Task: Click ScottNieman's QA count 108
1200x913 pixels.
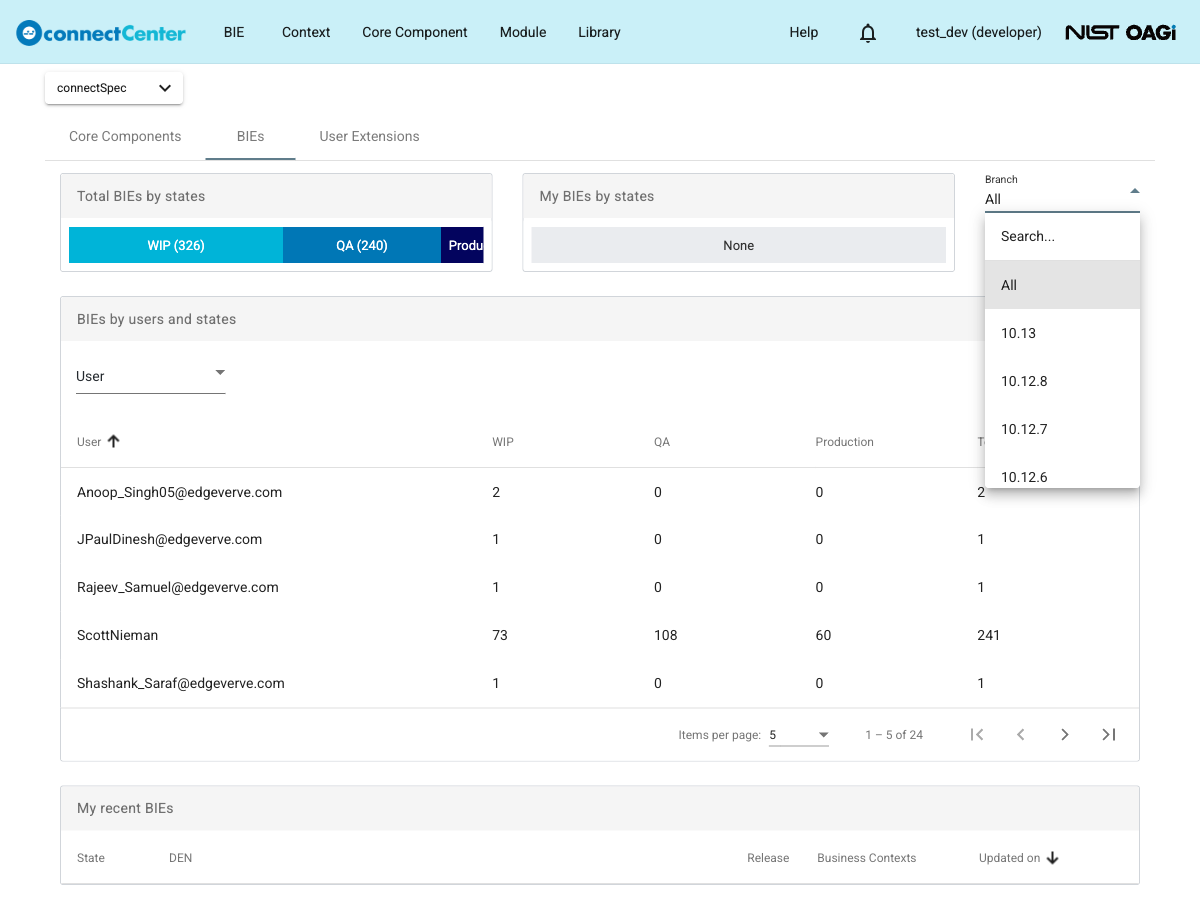Action: coord(666,635)
